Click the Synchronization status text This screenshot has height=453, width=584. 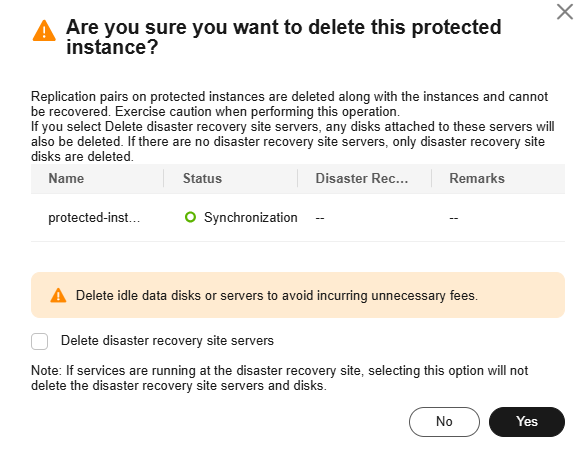pyautogui.click(x=251, y=218)
